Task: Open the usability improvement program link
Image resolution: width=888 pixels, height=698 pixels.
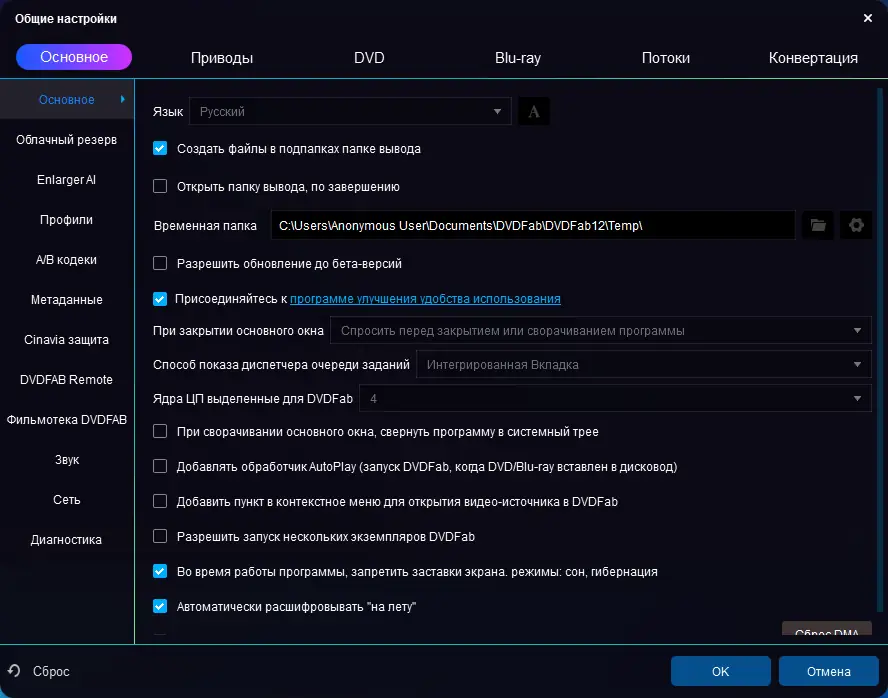Action: (425, 299)
